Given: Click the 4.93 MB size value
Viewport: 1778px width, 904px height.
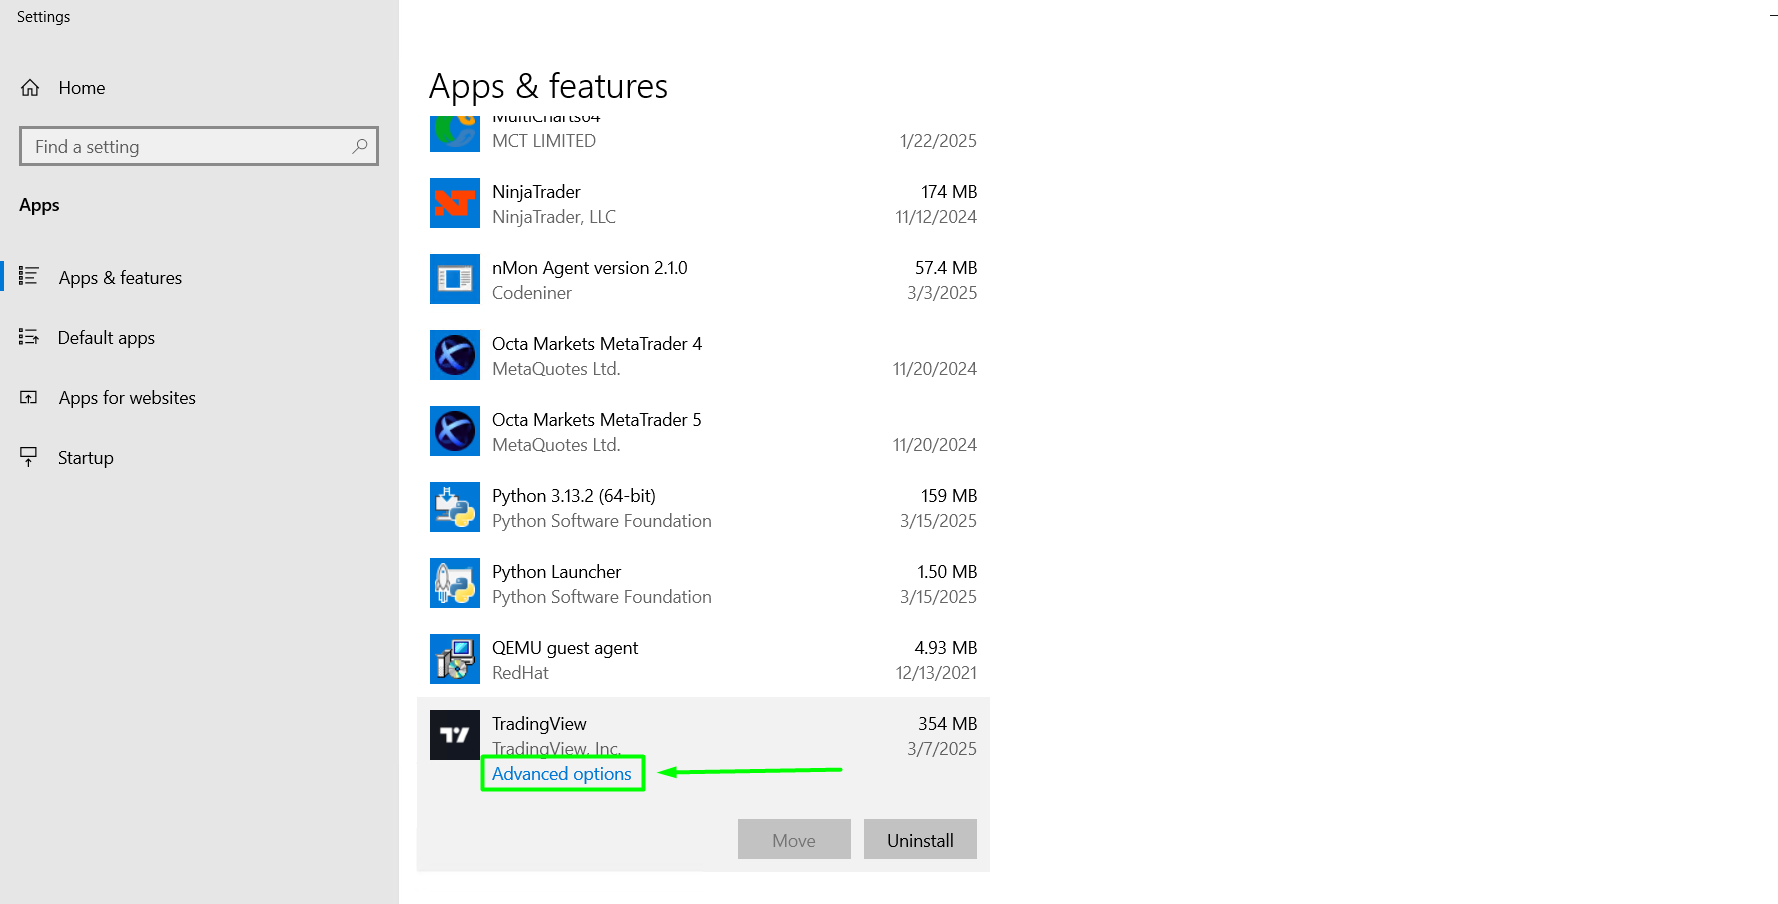Looking at the screenshot, I should pyautogui.click(x=946, y=648).
